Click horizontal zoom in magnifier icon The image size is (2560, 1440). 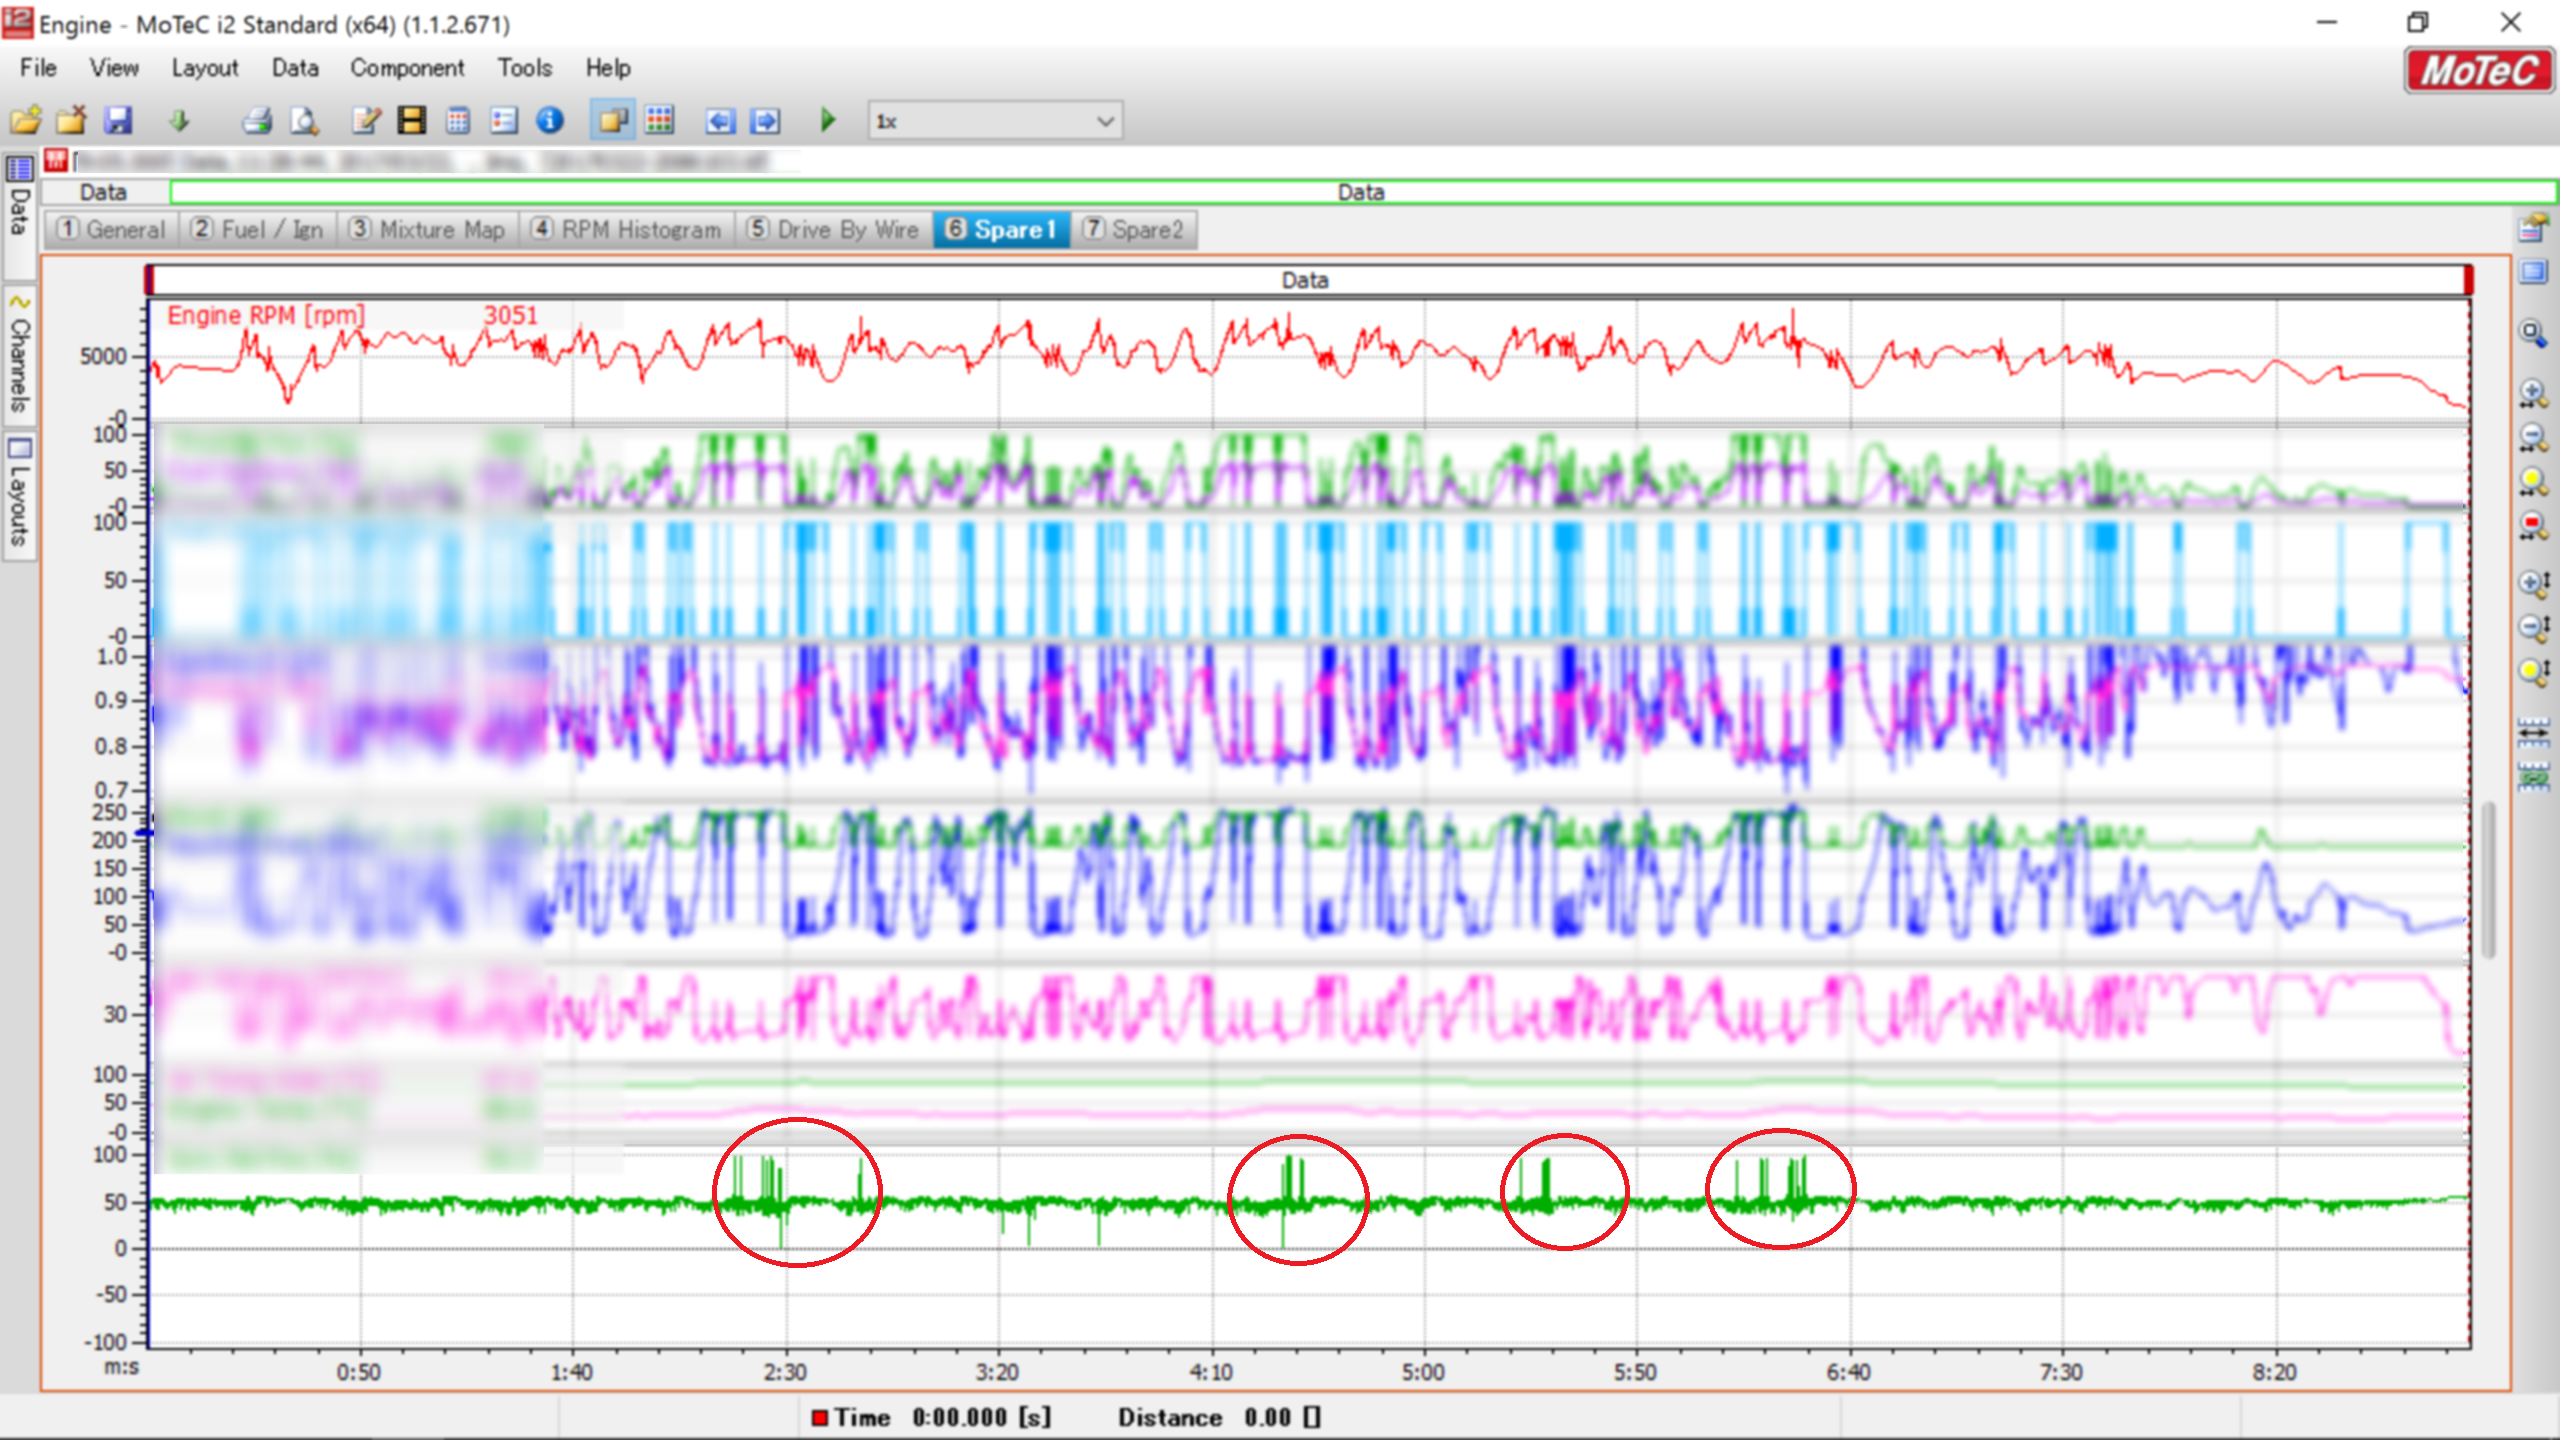click(2532, 393)
